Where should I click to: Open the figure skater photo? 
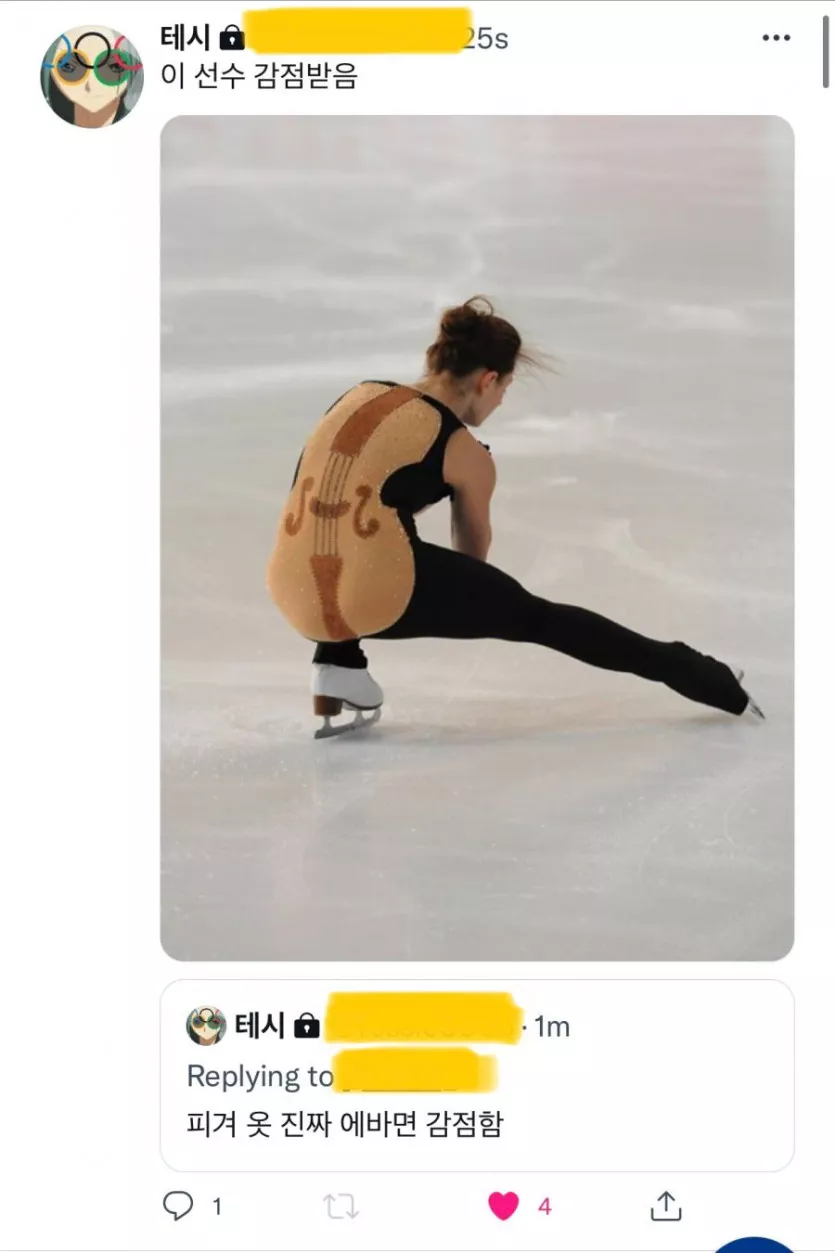[477, 538]
